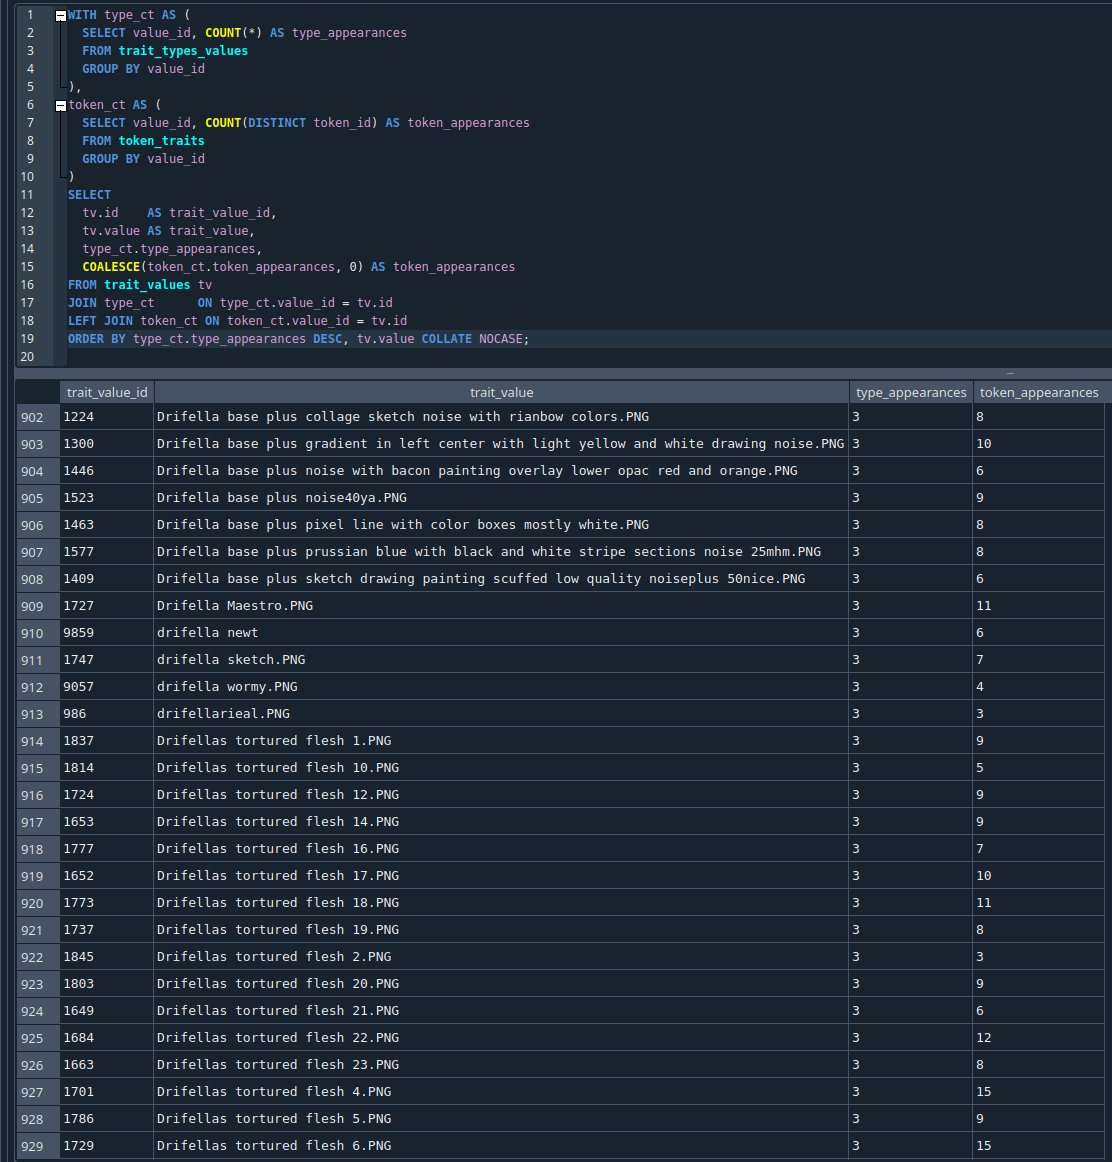Click trait_value_id cell 1224
Viewport: 1112px width, 1162px height.
[107, 417]
